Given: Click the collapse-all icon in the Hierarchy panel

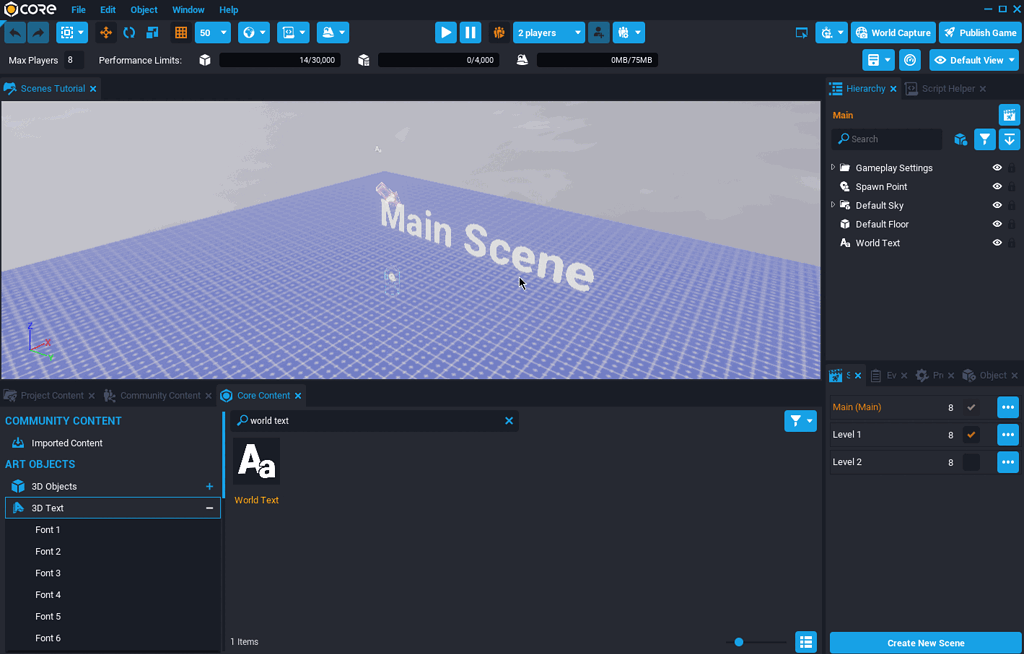Looking at the screenshot, I should pyautogui.click(x=1008, y=139).
